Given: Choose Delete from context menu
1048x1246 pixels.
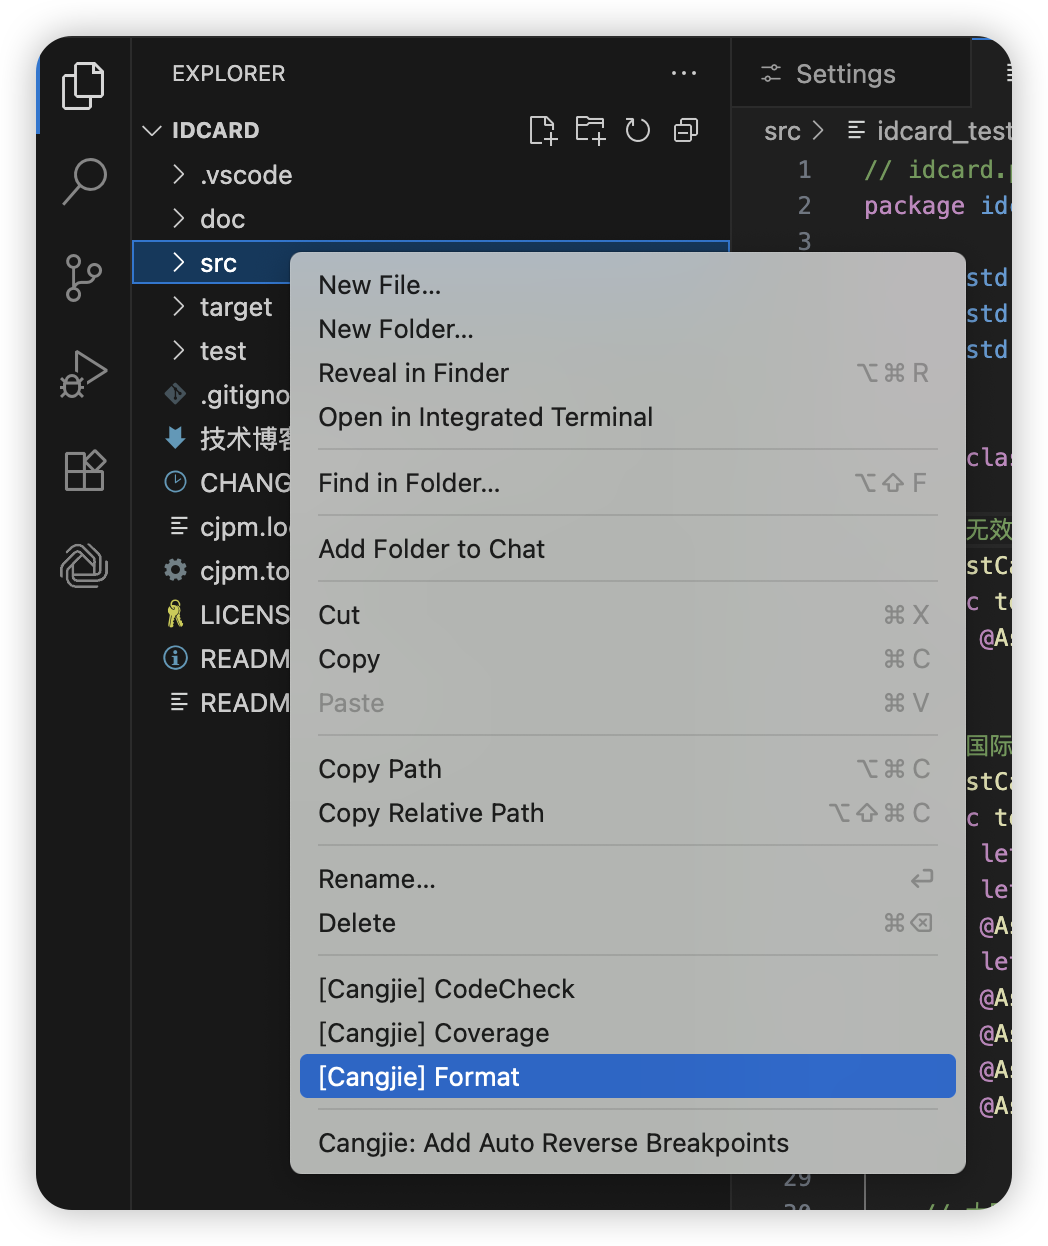Looking at the screenshot, I should point(627,923).
